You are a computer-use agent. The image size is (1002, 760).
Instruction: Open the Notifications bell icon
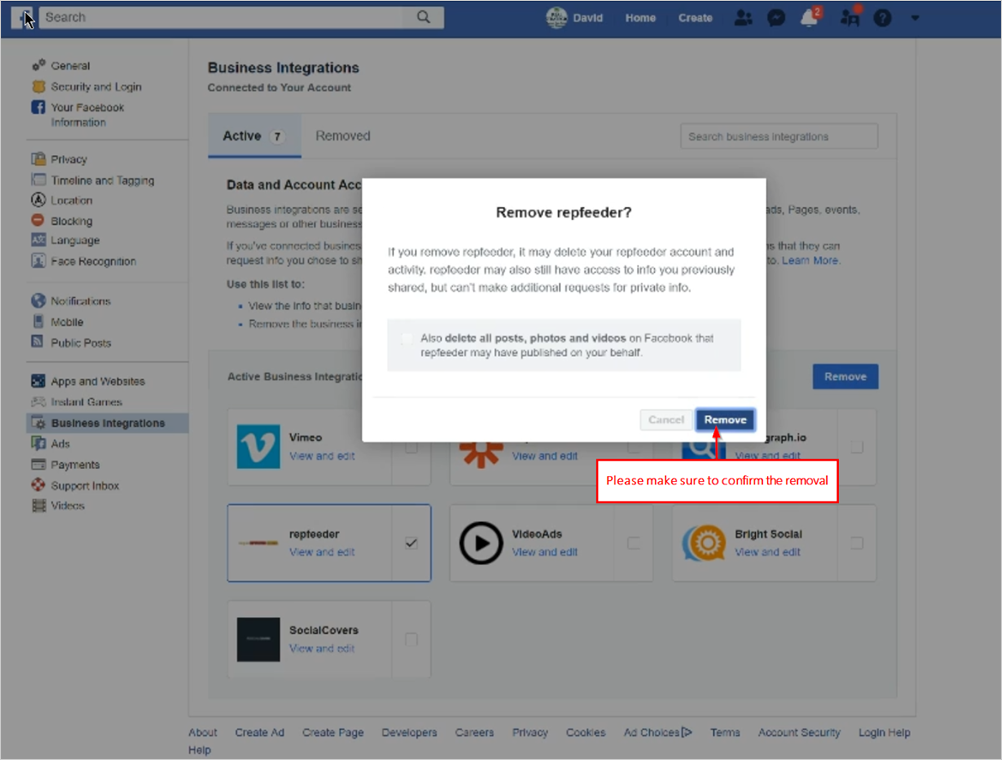[809, 18]
